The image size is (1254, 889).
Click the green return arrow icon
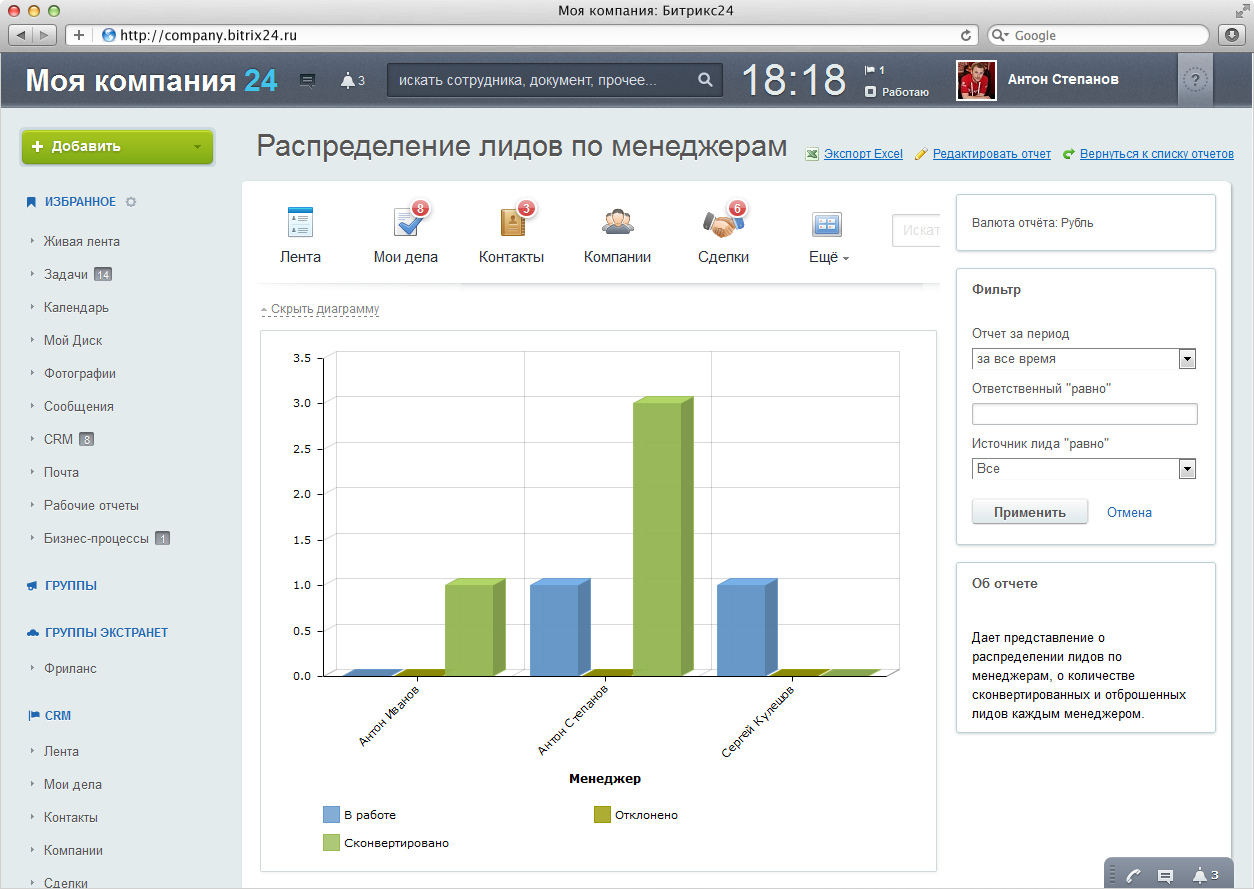coord(1069,154)
